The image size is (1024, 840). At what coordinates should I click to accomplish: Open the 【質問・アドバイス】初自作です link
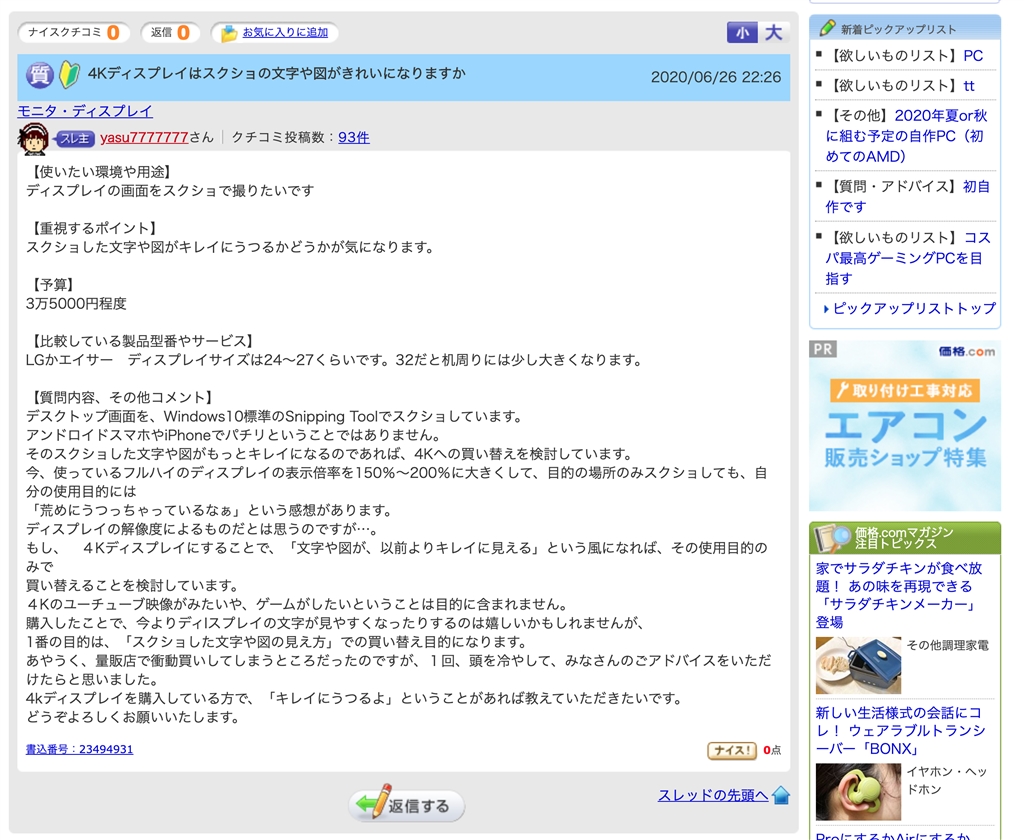[908, 197]
